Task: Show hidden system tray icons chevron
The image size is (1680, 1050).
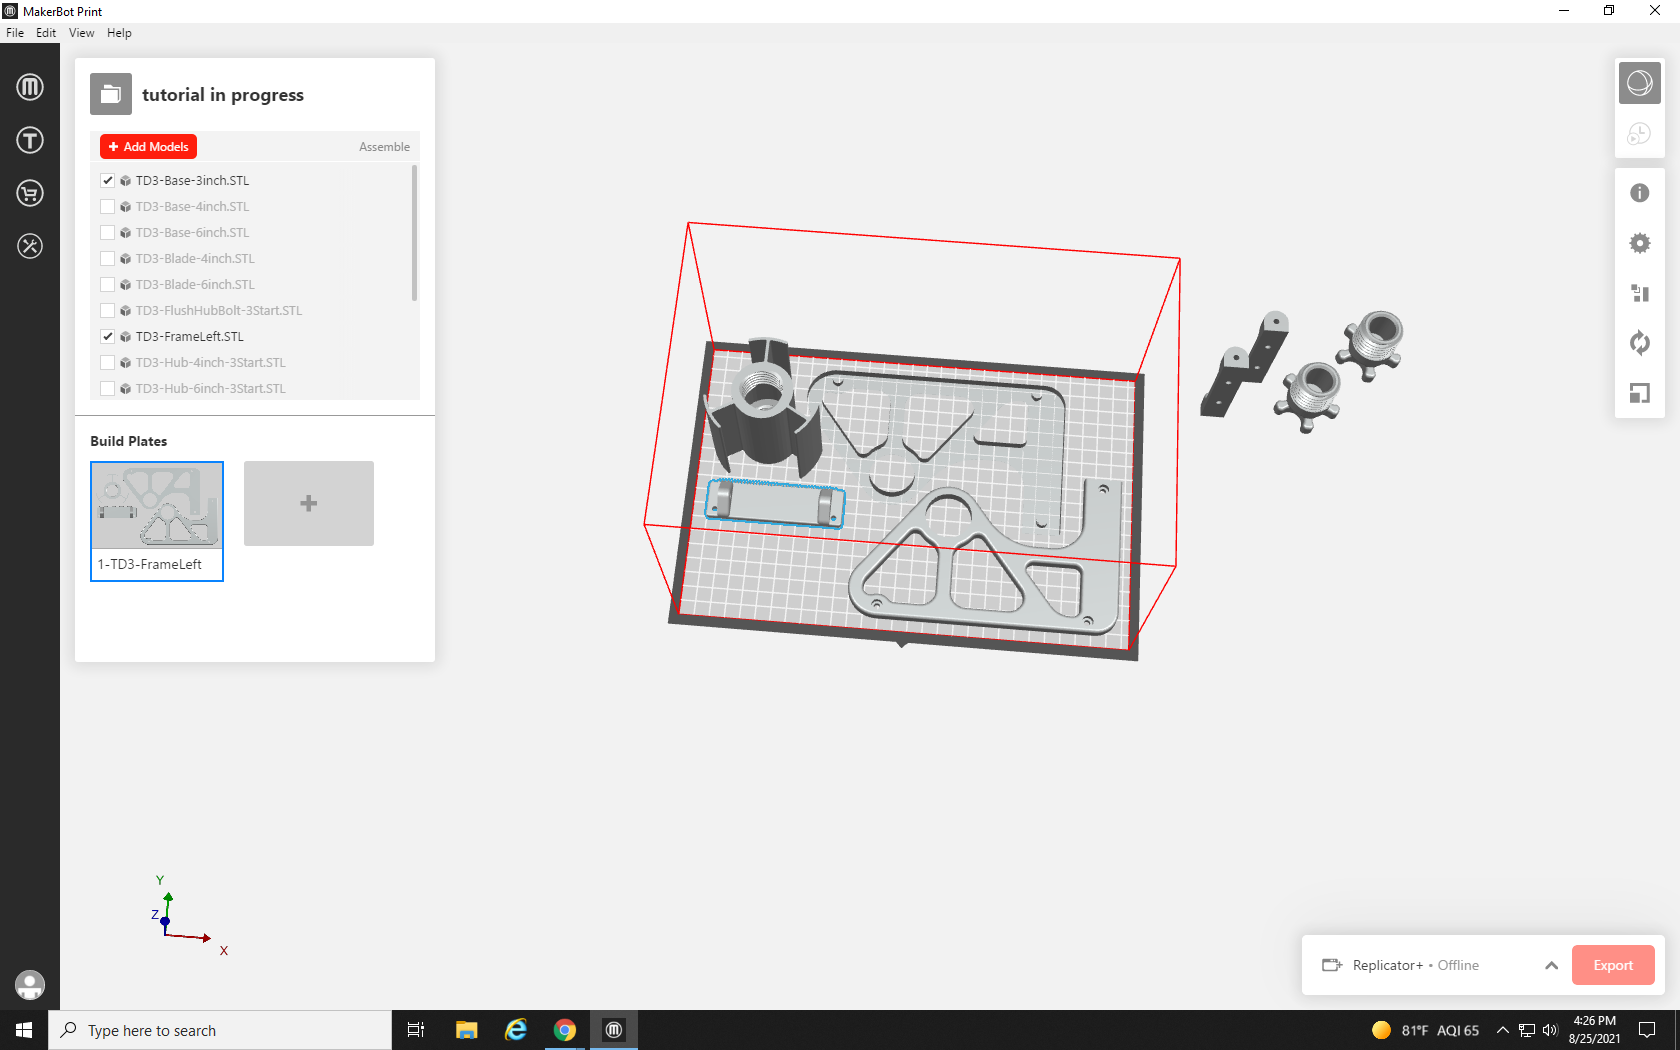Action: (x=1502, y=1030)
